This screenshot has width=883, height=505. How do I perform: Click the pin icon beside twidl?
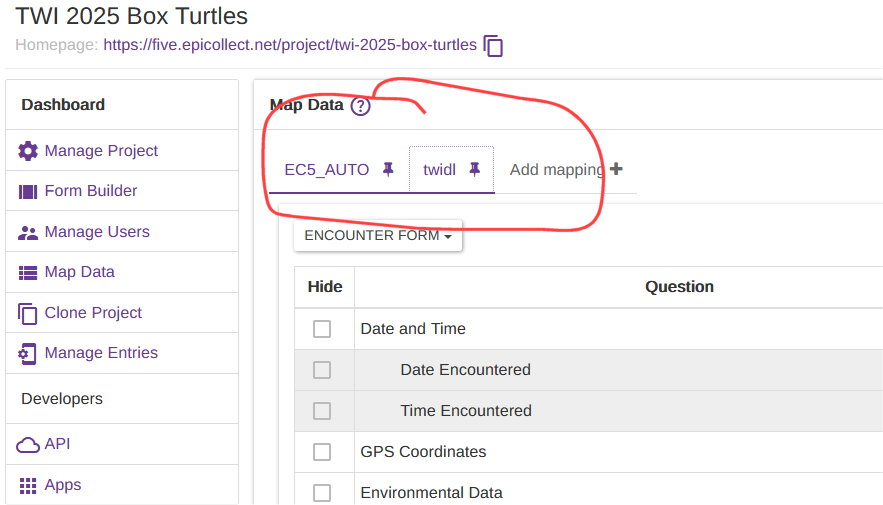tap(475, 169)
